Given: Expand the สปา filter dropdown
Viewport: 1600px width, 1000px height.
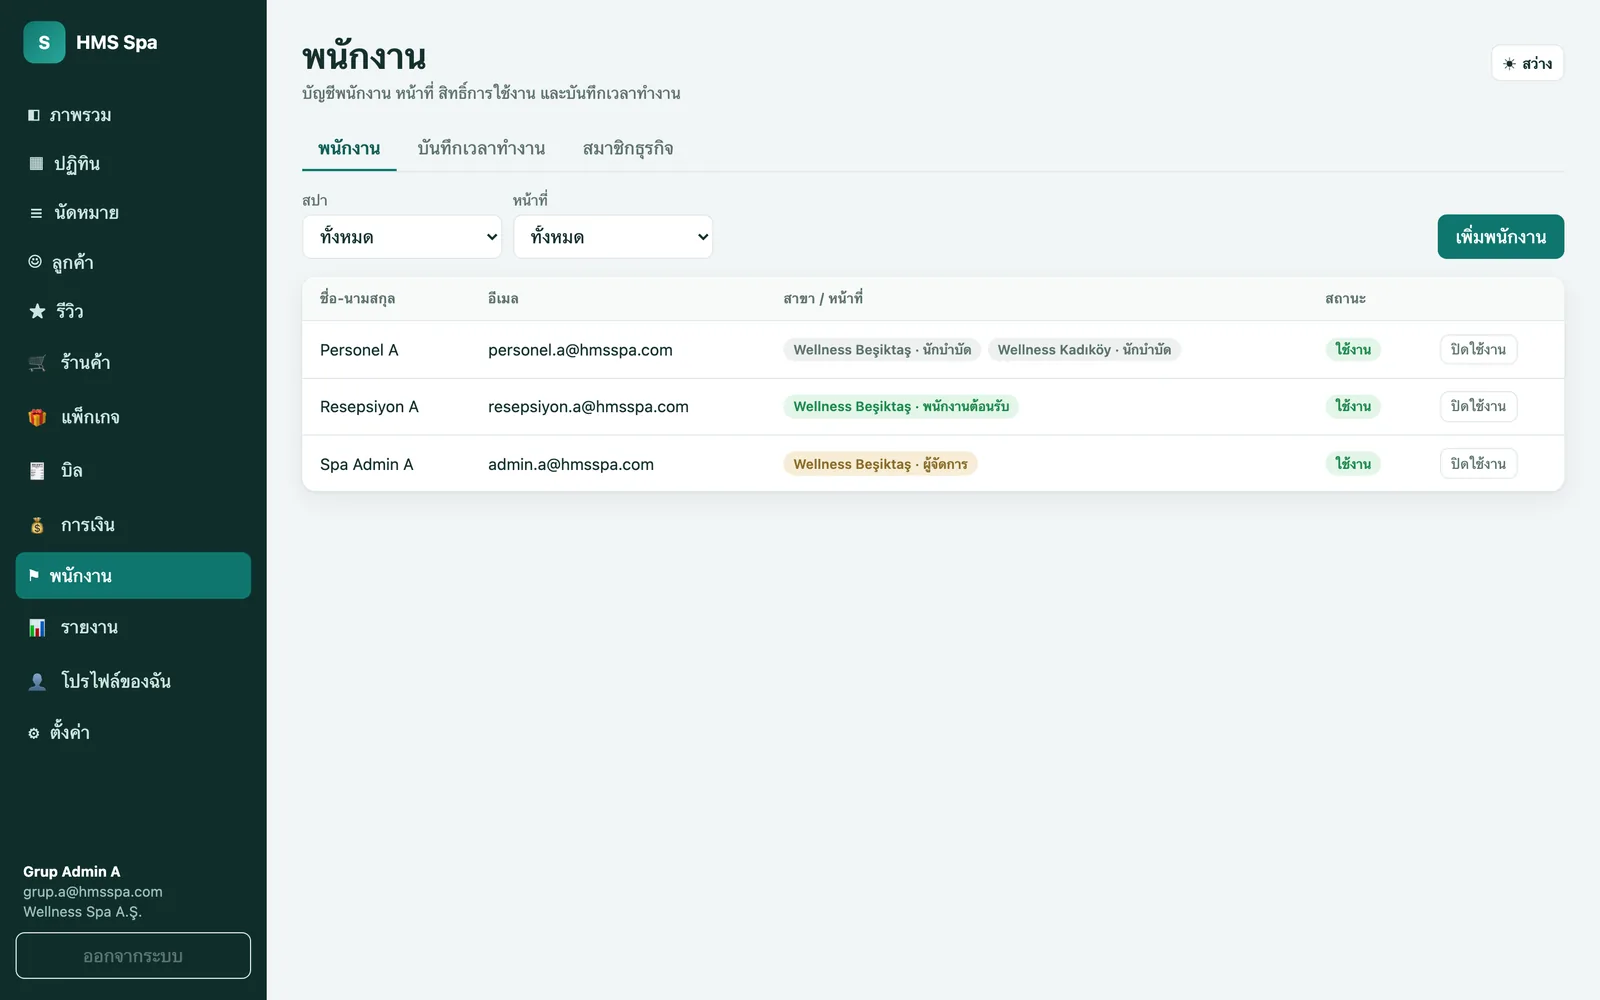Looking at the screenshot, I should [x=402, y=237].
